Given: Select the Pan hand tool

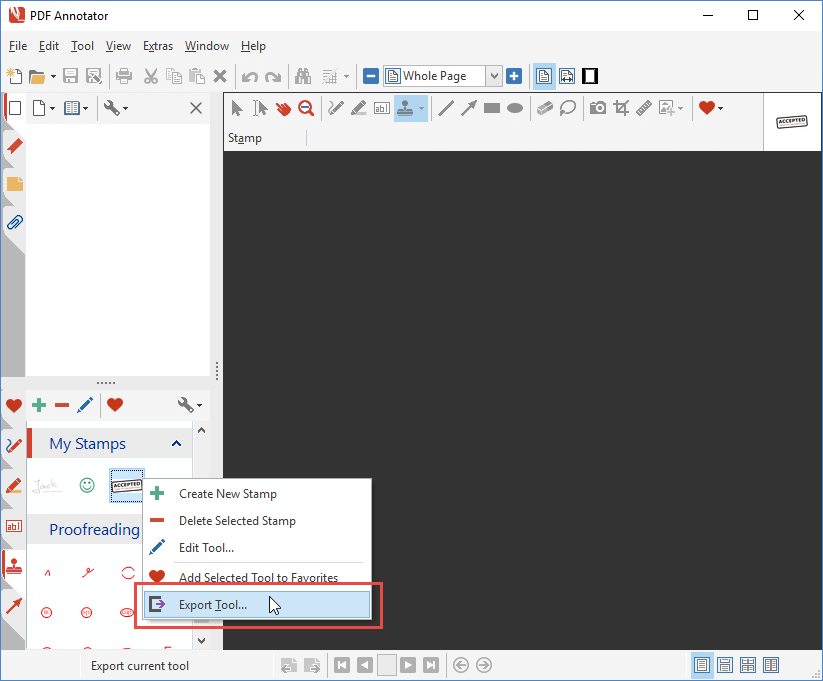Looking at the screenshot, I should coord(283,108).
